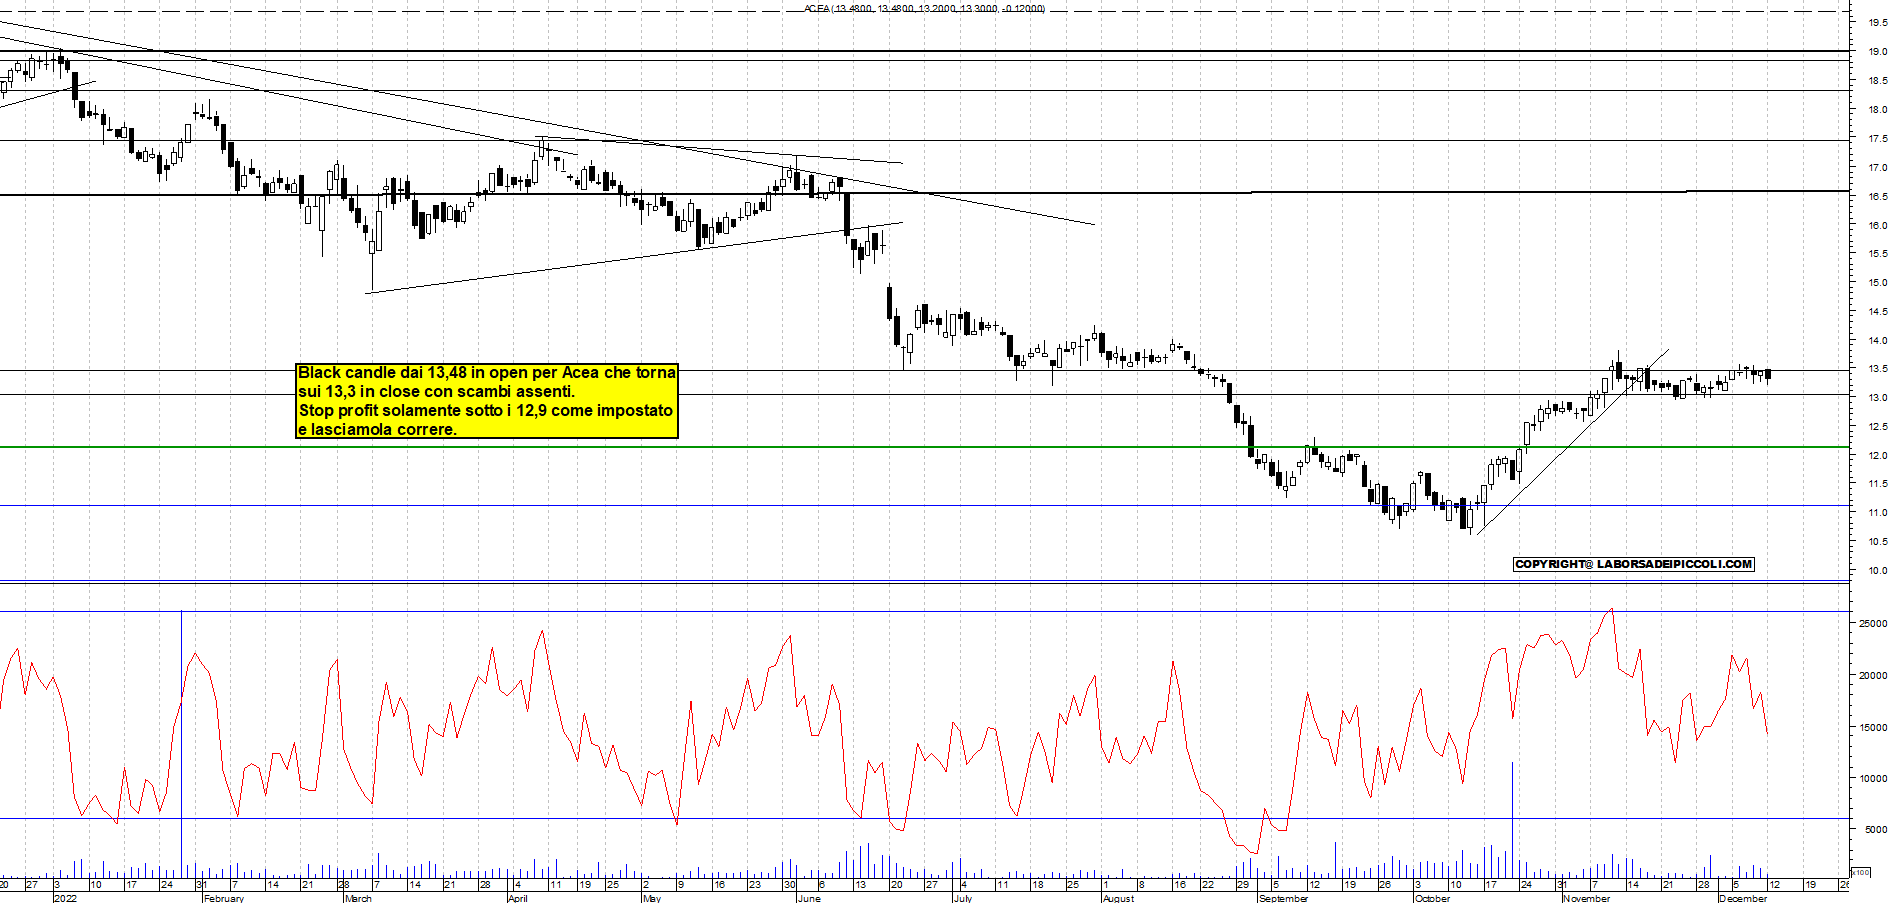
Task: Click the September month label
Action: 1284,898
